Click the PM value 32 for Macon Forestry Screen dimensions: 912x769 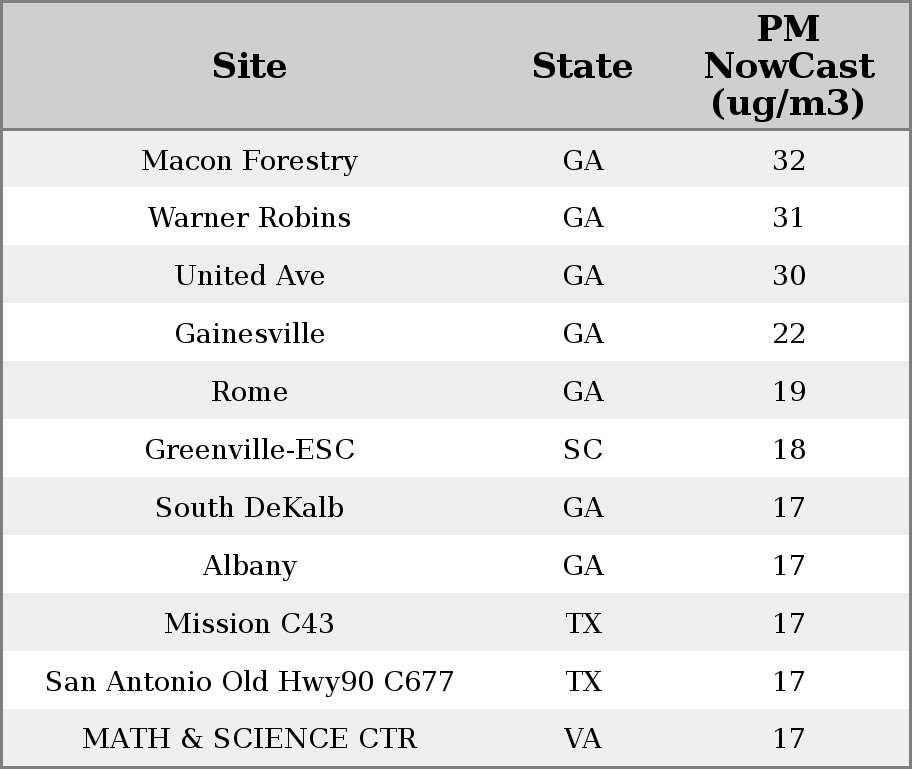[789, 161]
